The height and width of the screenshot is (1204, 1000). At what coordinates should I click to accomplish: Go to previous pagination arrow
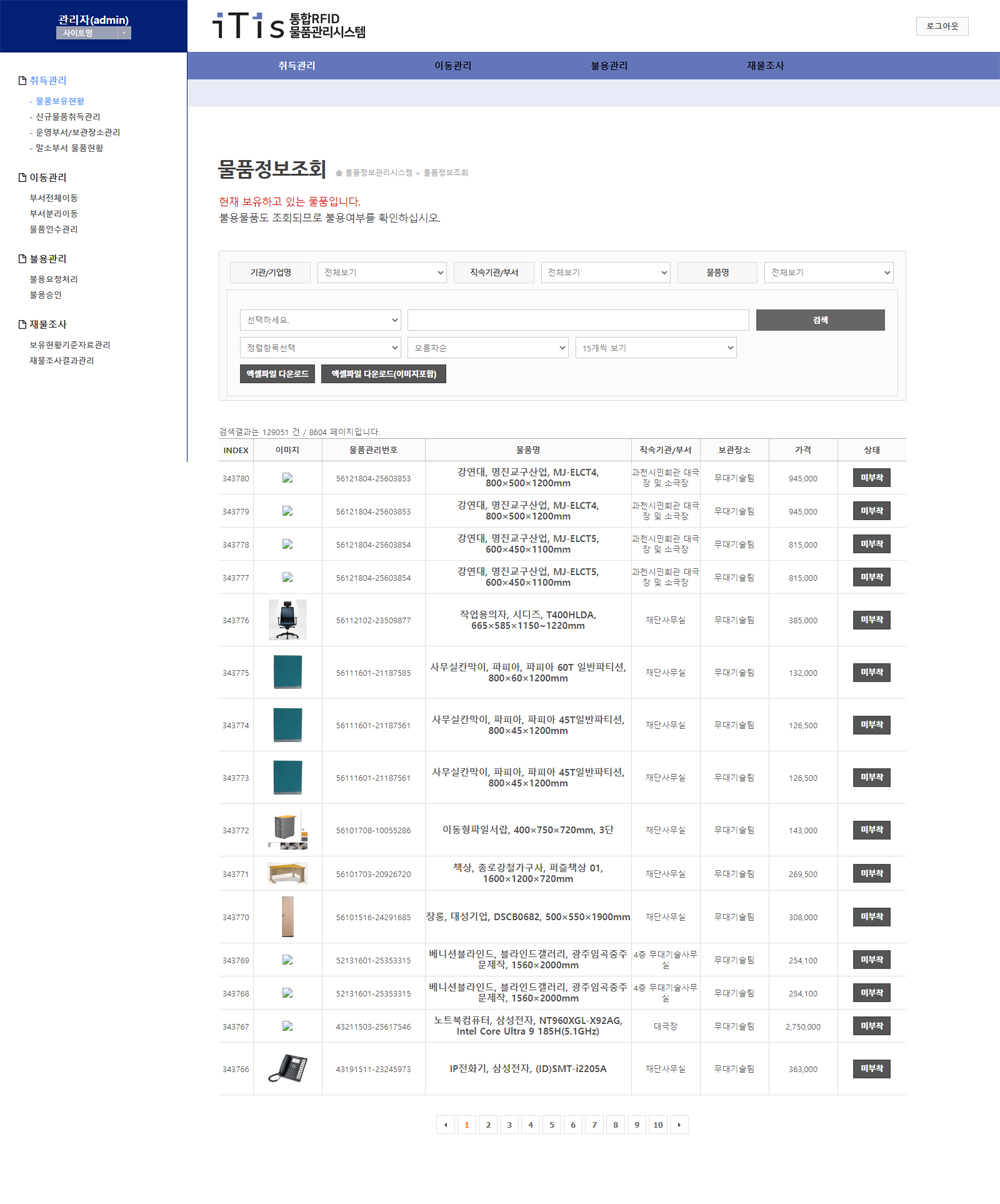[x=445, y=1125]
